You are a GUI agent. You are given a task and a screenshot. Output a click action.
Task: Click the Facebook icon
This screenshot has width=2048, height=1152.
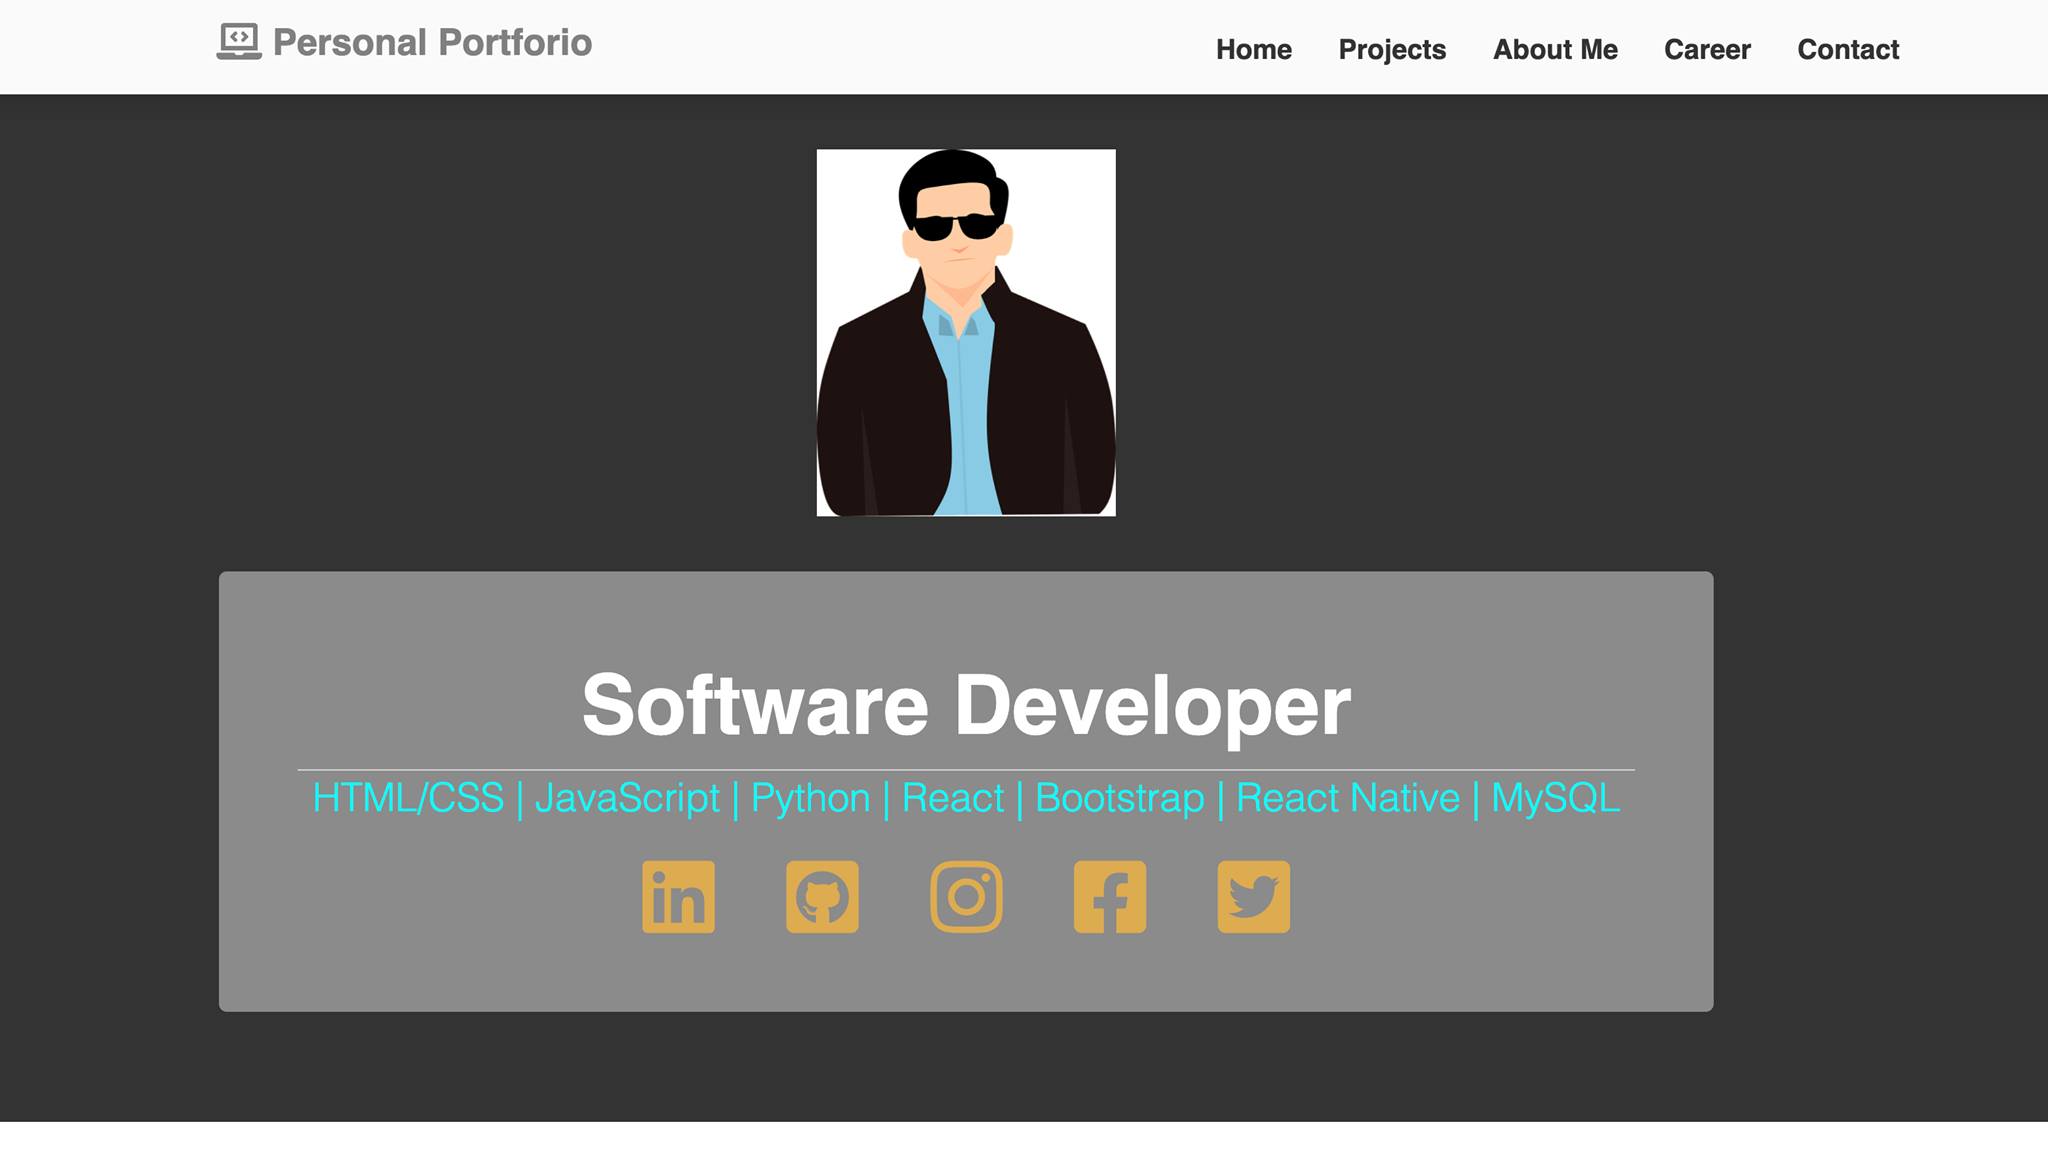pyautogui.click(x=1109, y=897)
